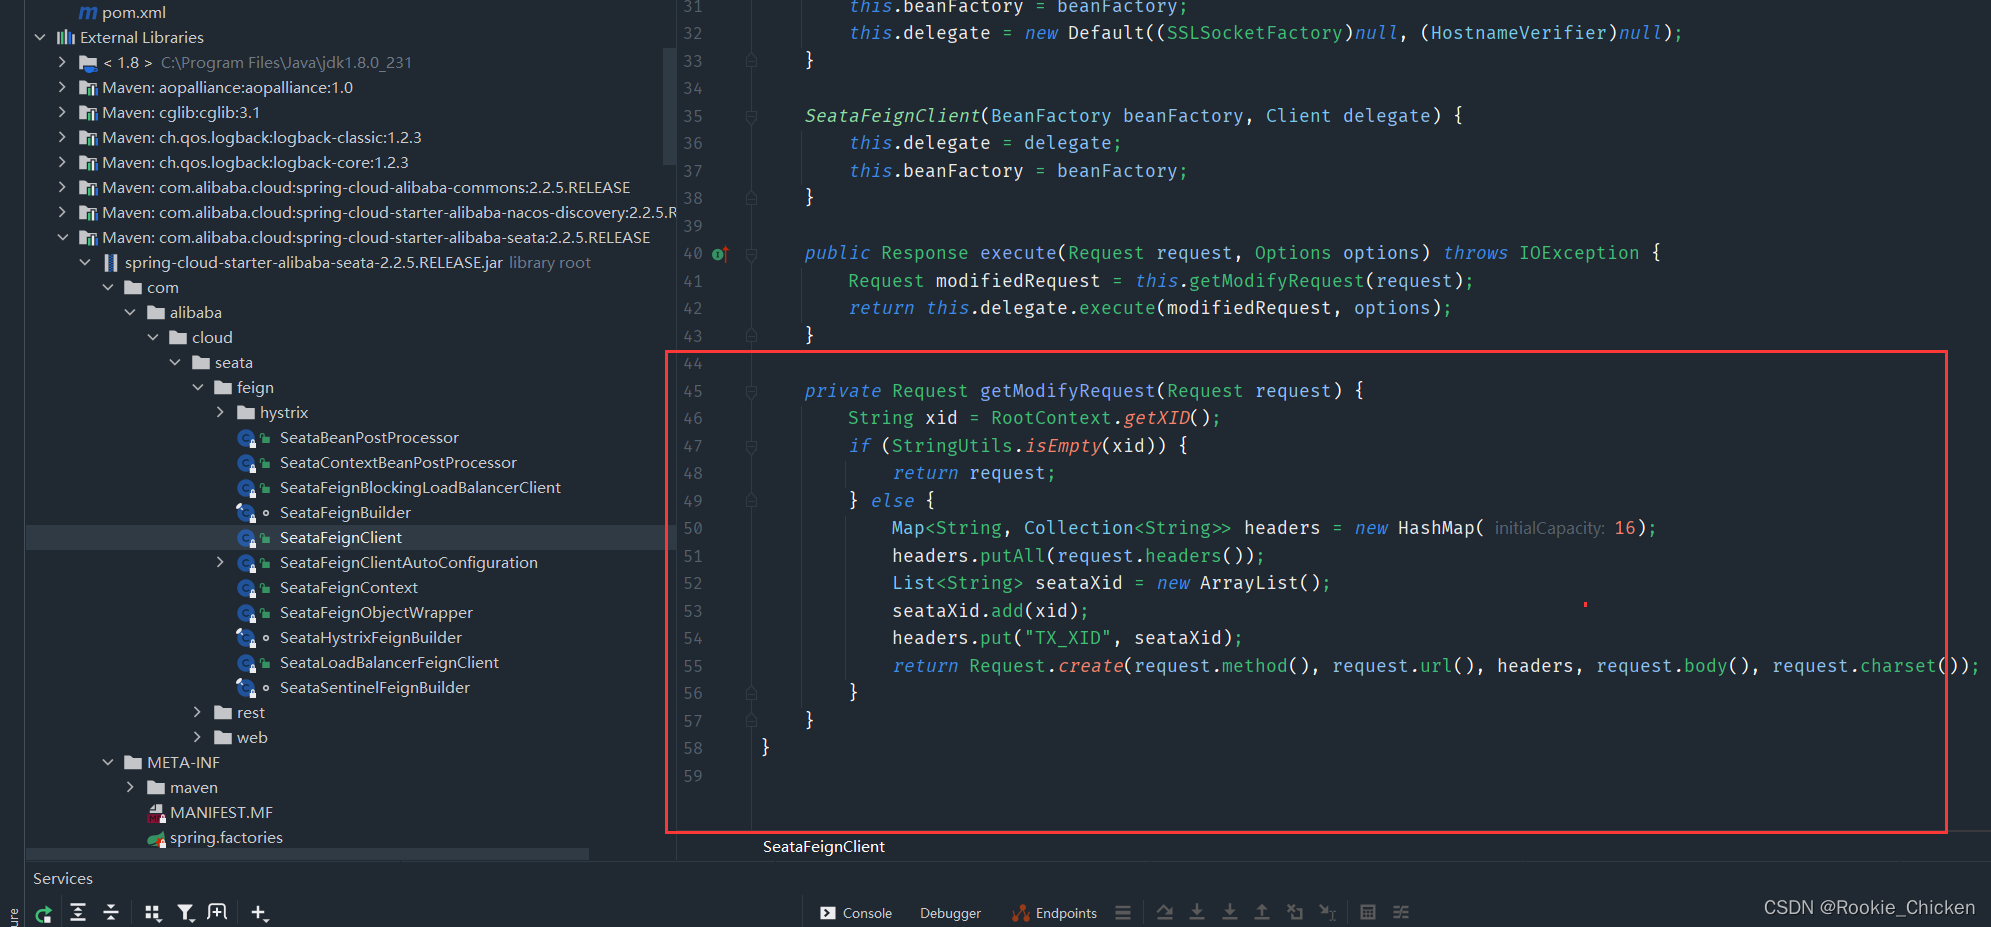
Task: Select SeataBeanPostProcessor in the project tree
Action: click(x=369, y=438)
